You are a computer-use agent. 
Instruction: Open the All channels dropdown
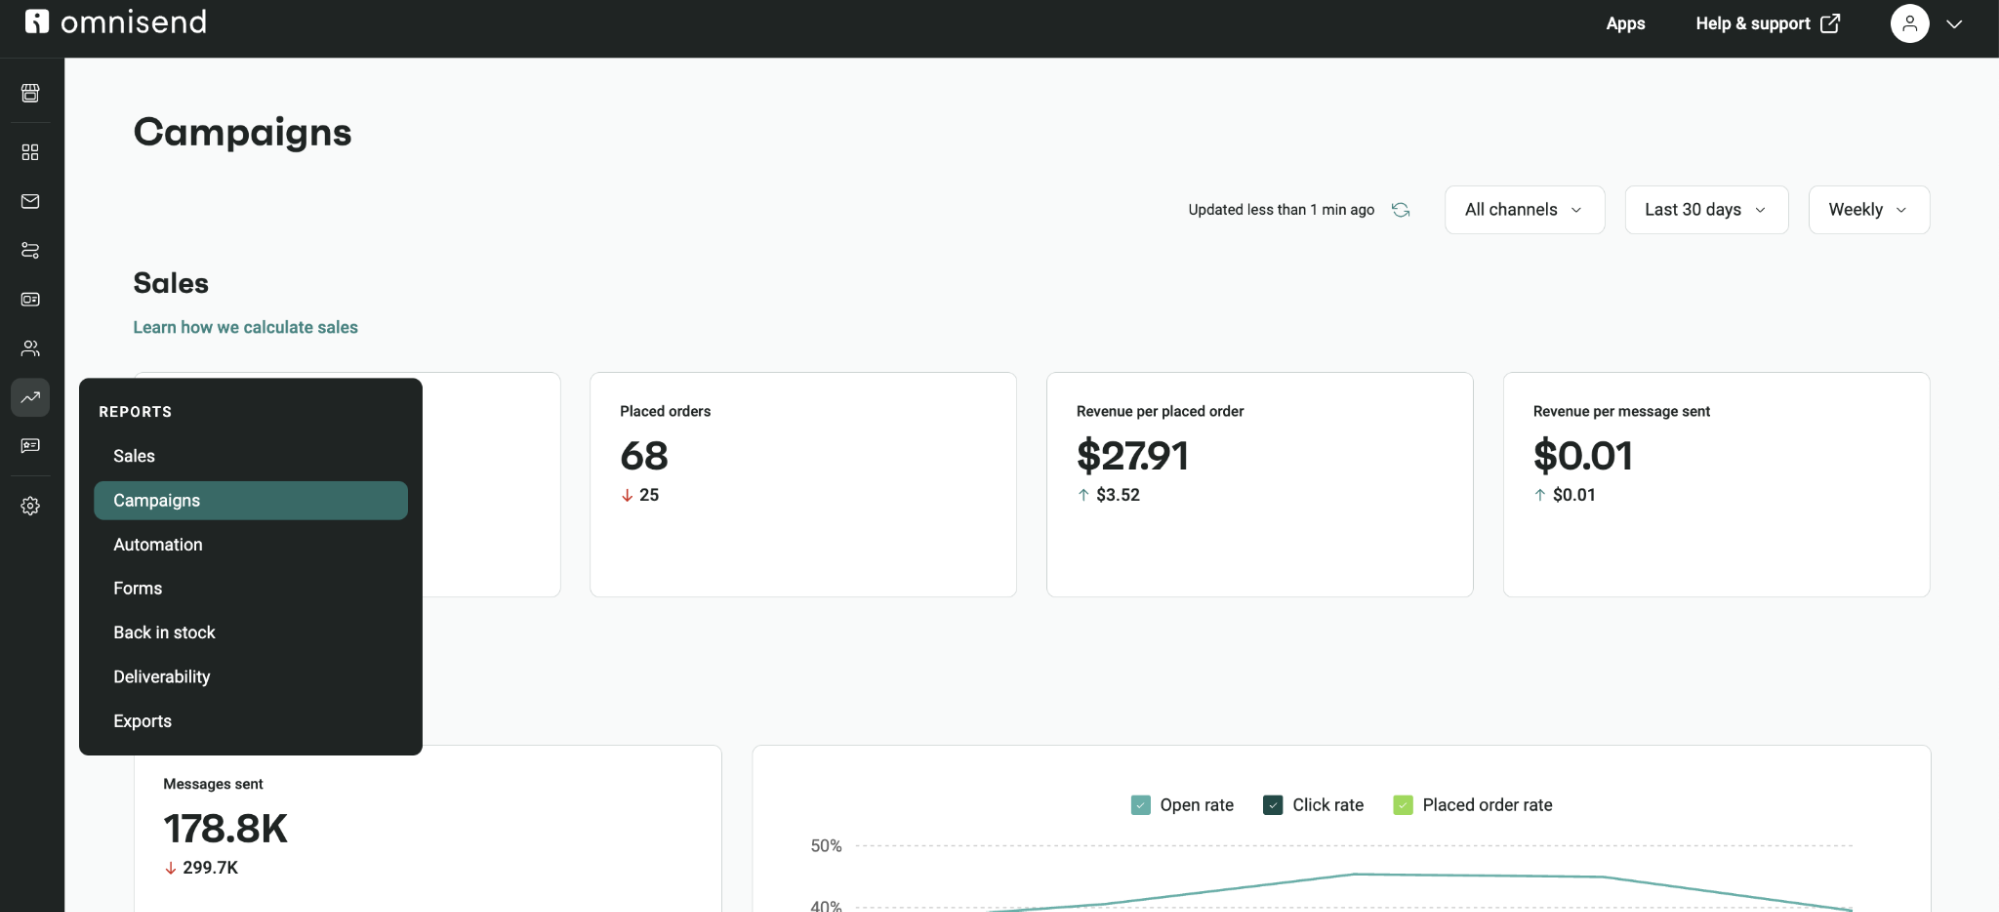click(x=1523, y=209)
